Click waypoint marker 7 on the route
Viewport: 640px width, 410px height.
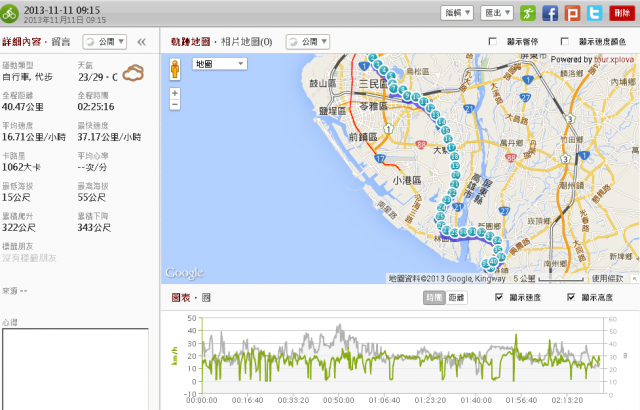(393, 89)
